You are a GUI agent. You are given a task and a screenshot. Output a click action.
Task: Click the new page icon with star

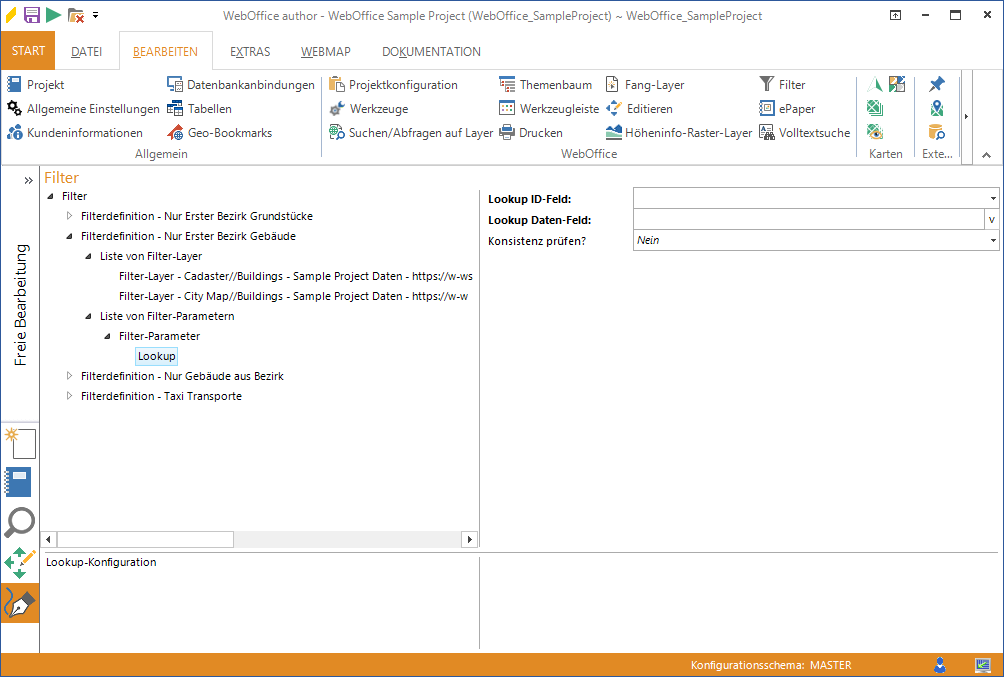coord(20,443)
